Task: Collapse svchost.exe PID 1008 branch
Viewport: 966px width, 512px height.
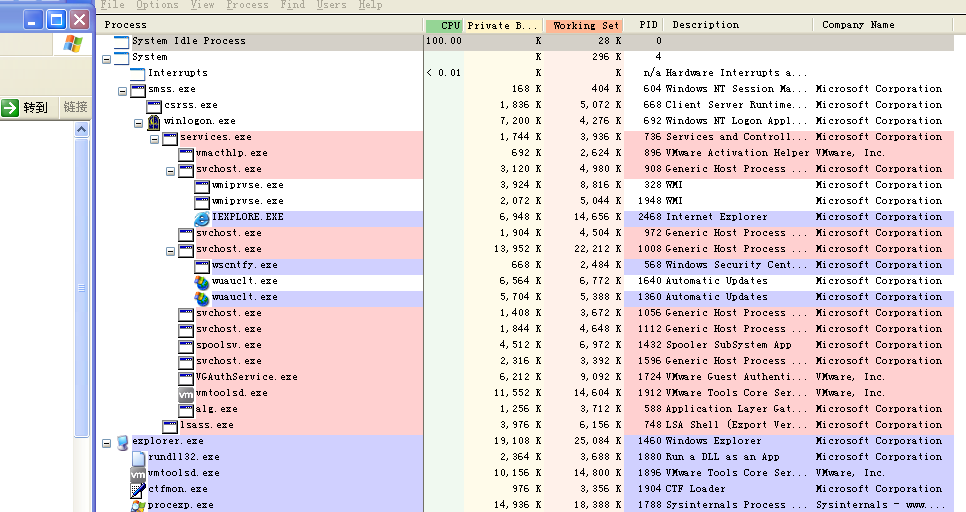Action: [171, 251]
